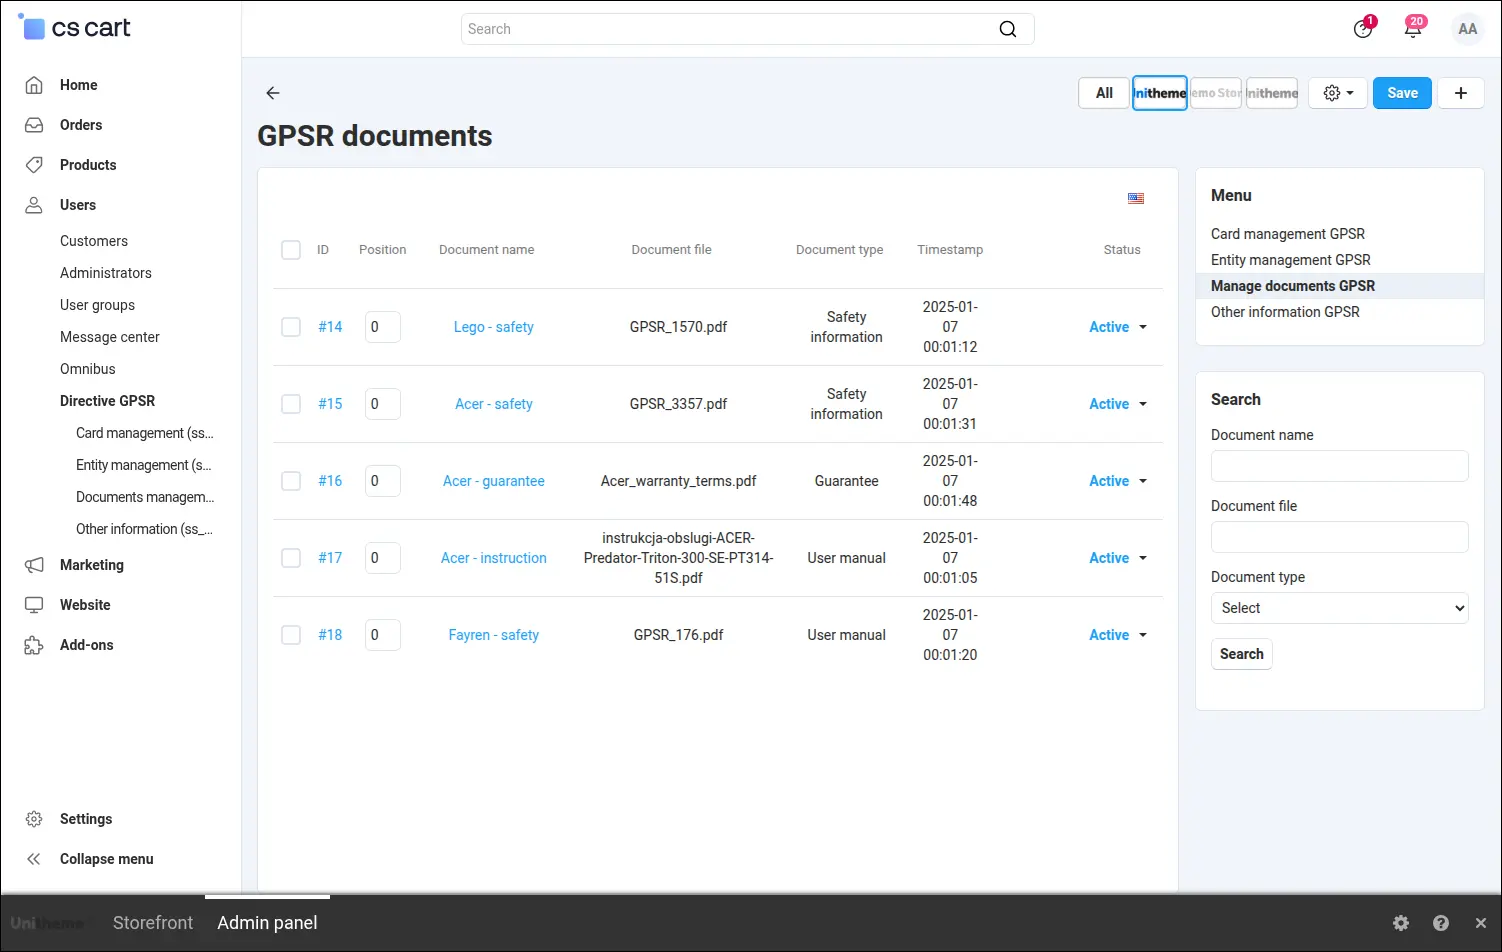Switch to Admin panel in bottom bar
1502x952 pixels.
pyautogui.click(x=267, y=923)
